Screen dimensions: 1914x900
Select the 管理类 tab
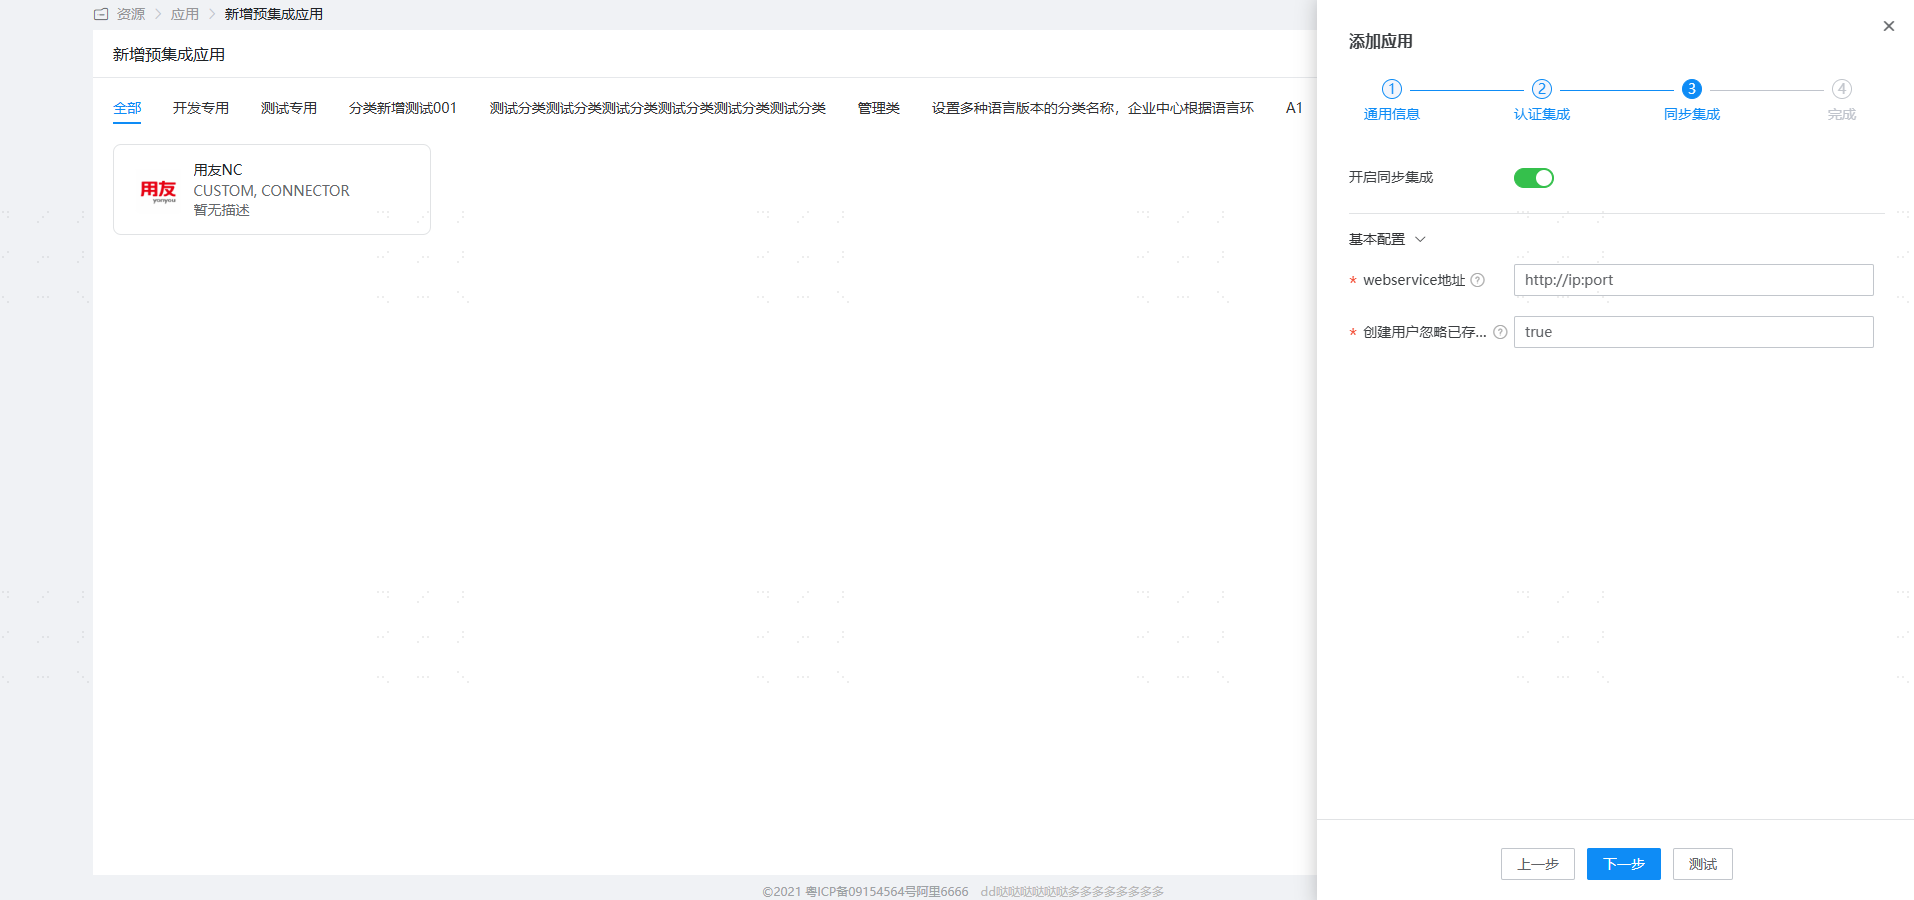point(878,108)
